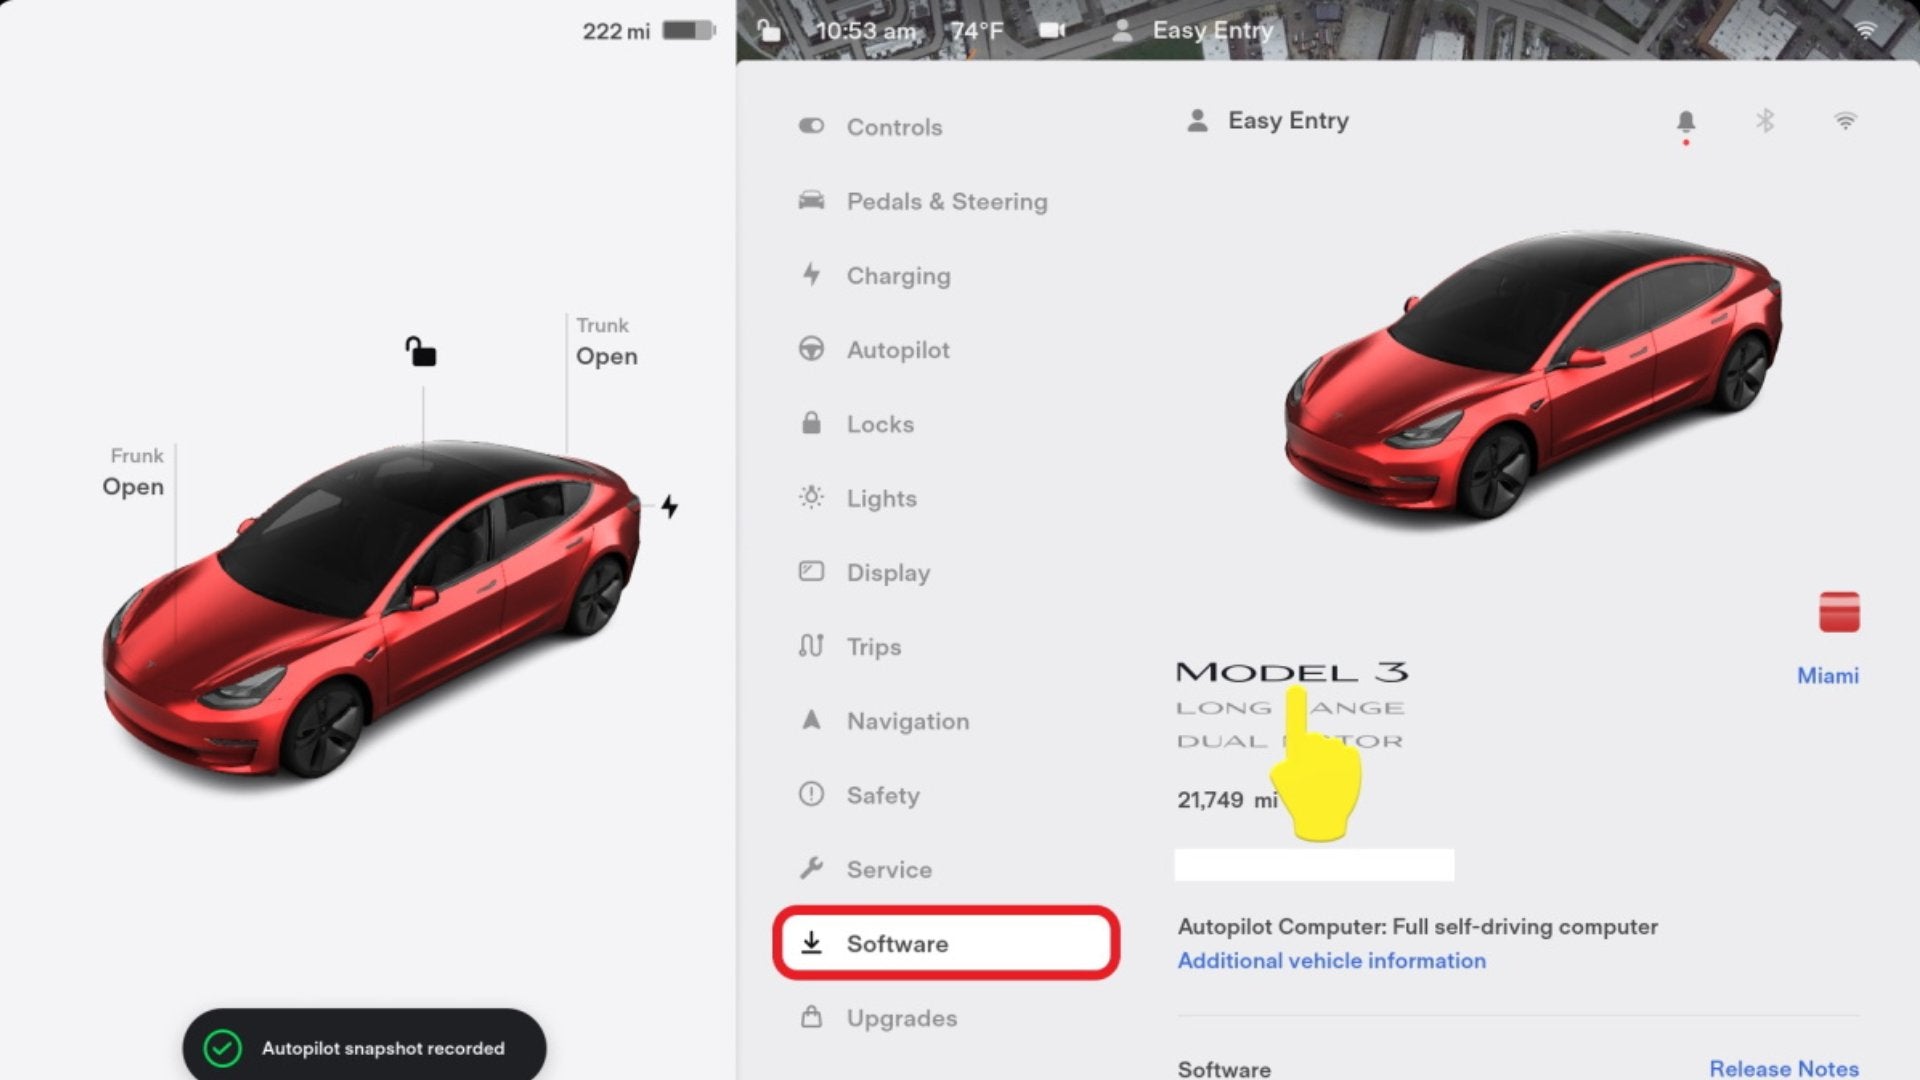
Task: Open the Trunk using its Open label
Action: click(606, 356)
